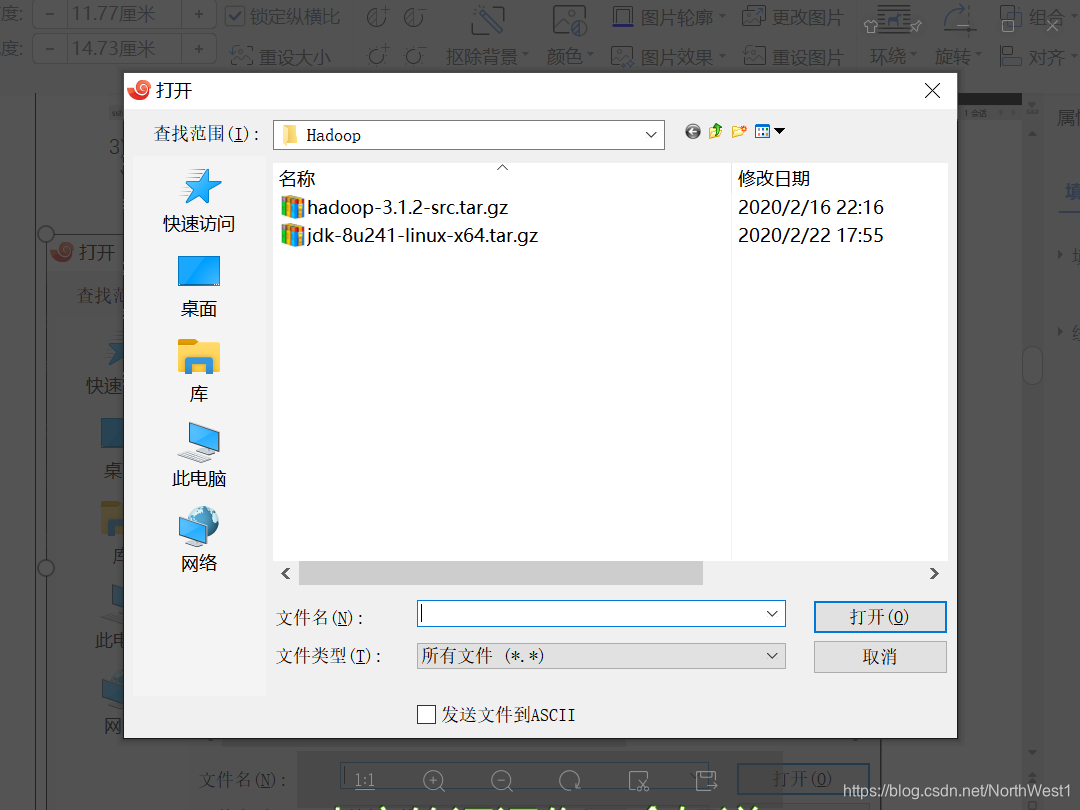Click the 11.77厘米 height field
The image size is (1080, 810).
click(125, 14)
